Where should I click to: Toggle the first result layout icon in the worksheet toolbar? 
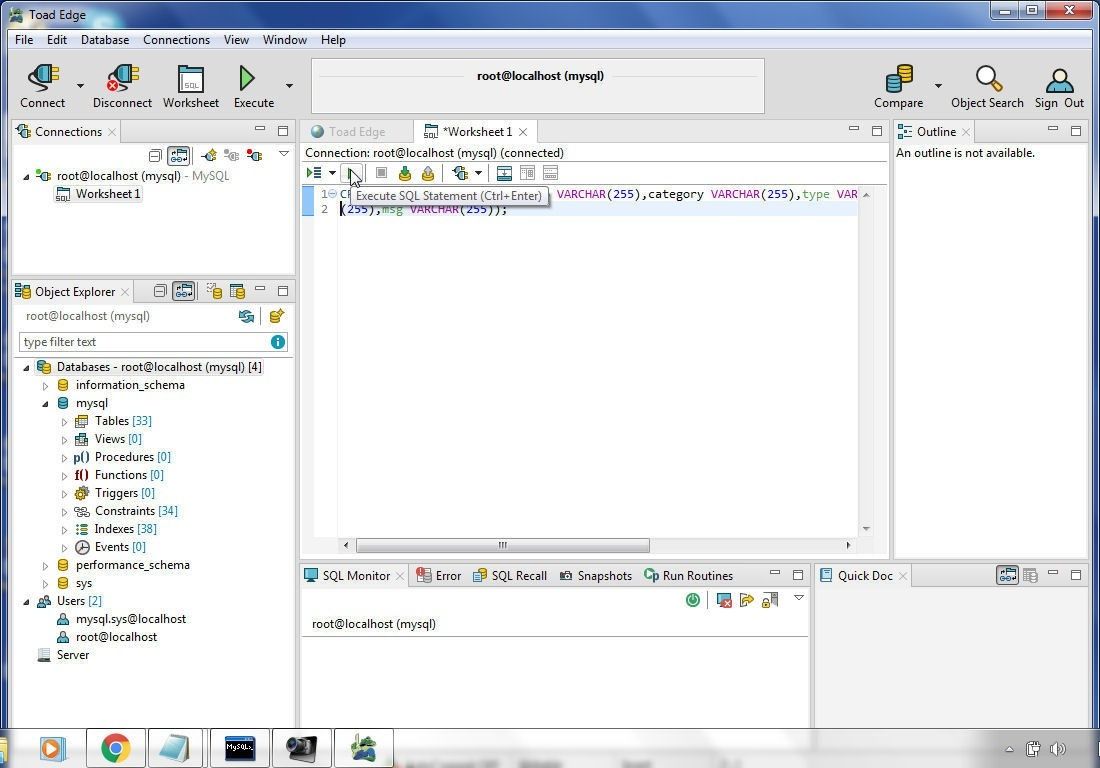(x=504, y=173)
